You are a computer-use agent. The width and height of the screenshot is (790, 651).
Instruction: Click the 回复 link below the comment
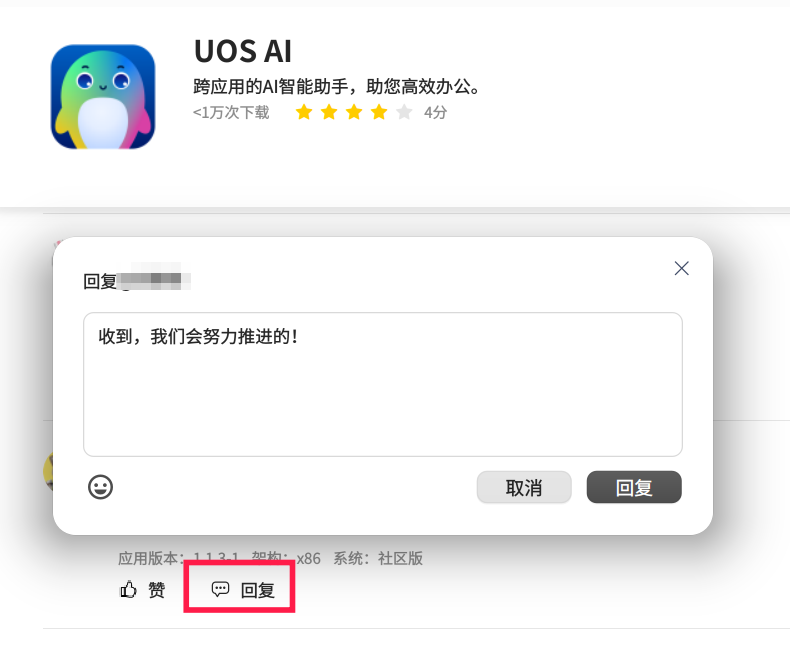point(257,590)
